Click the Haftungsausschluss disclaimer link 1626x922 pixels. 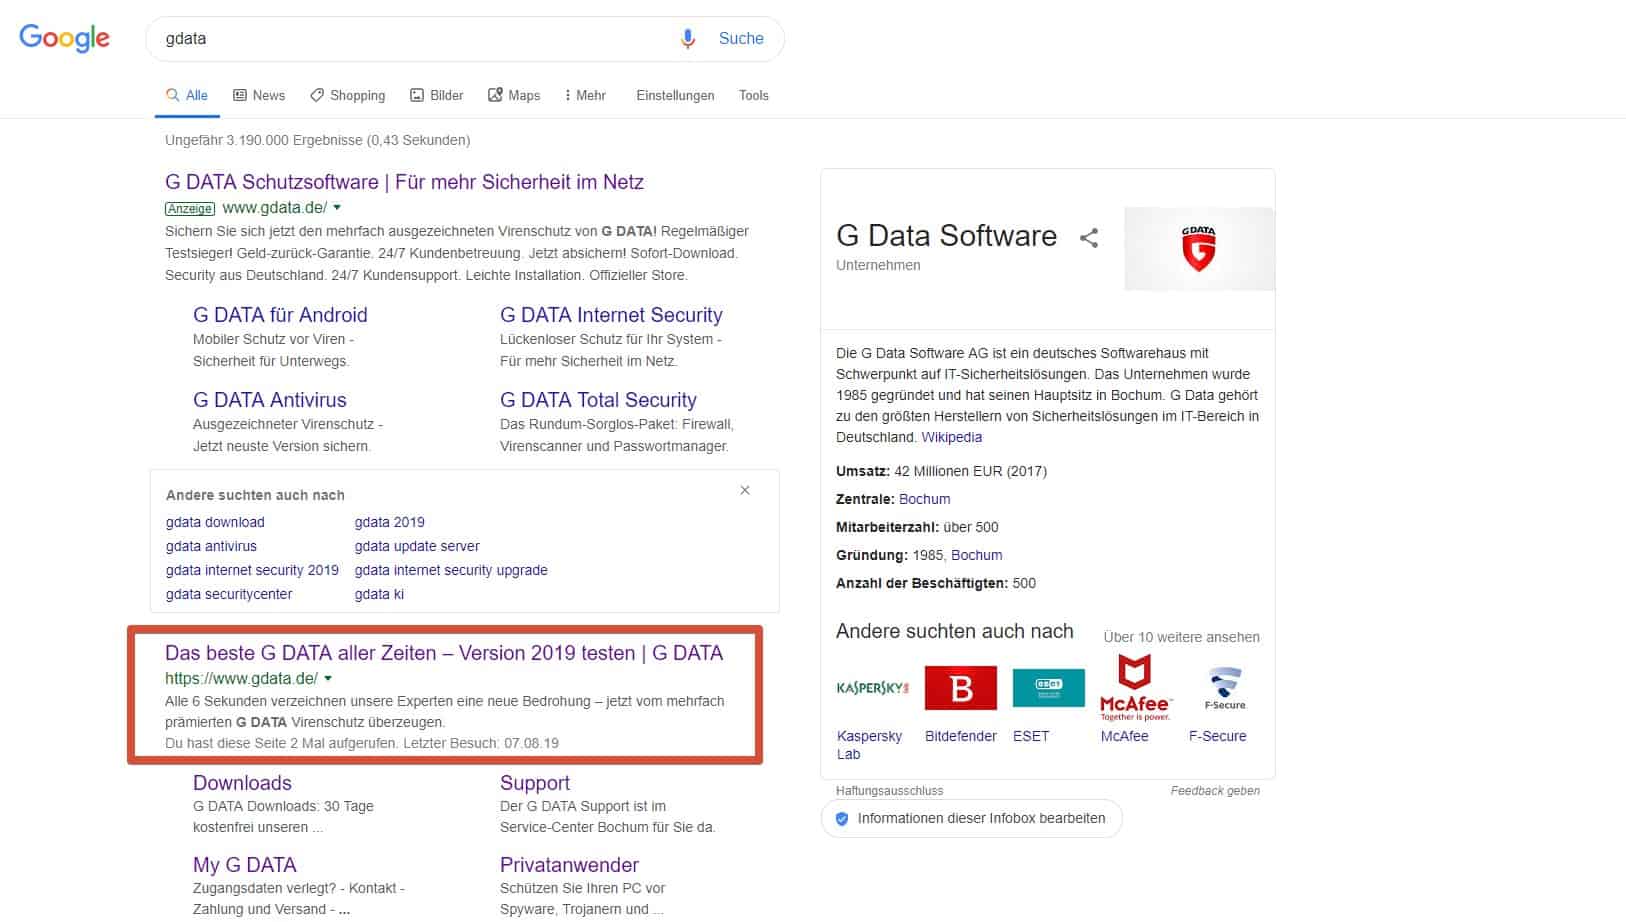889,791
